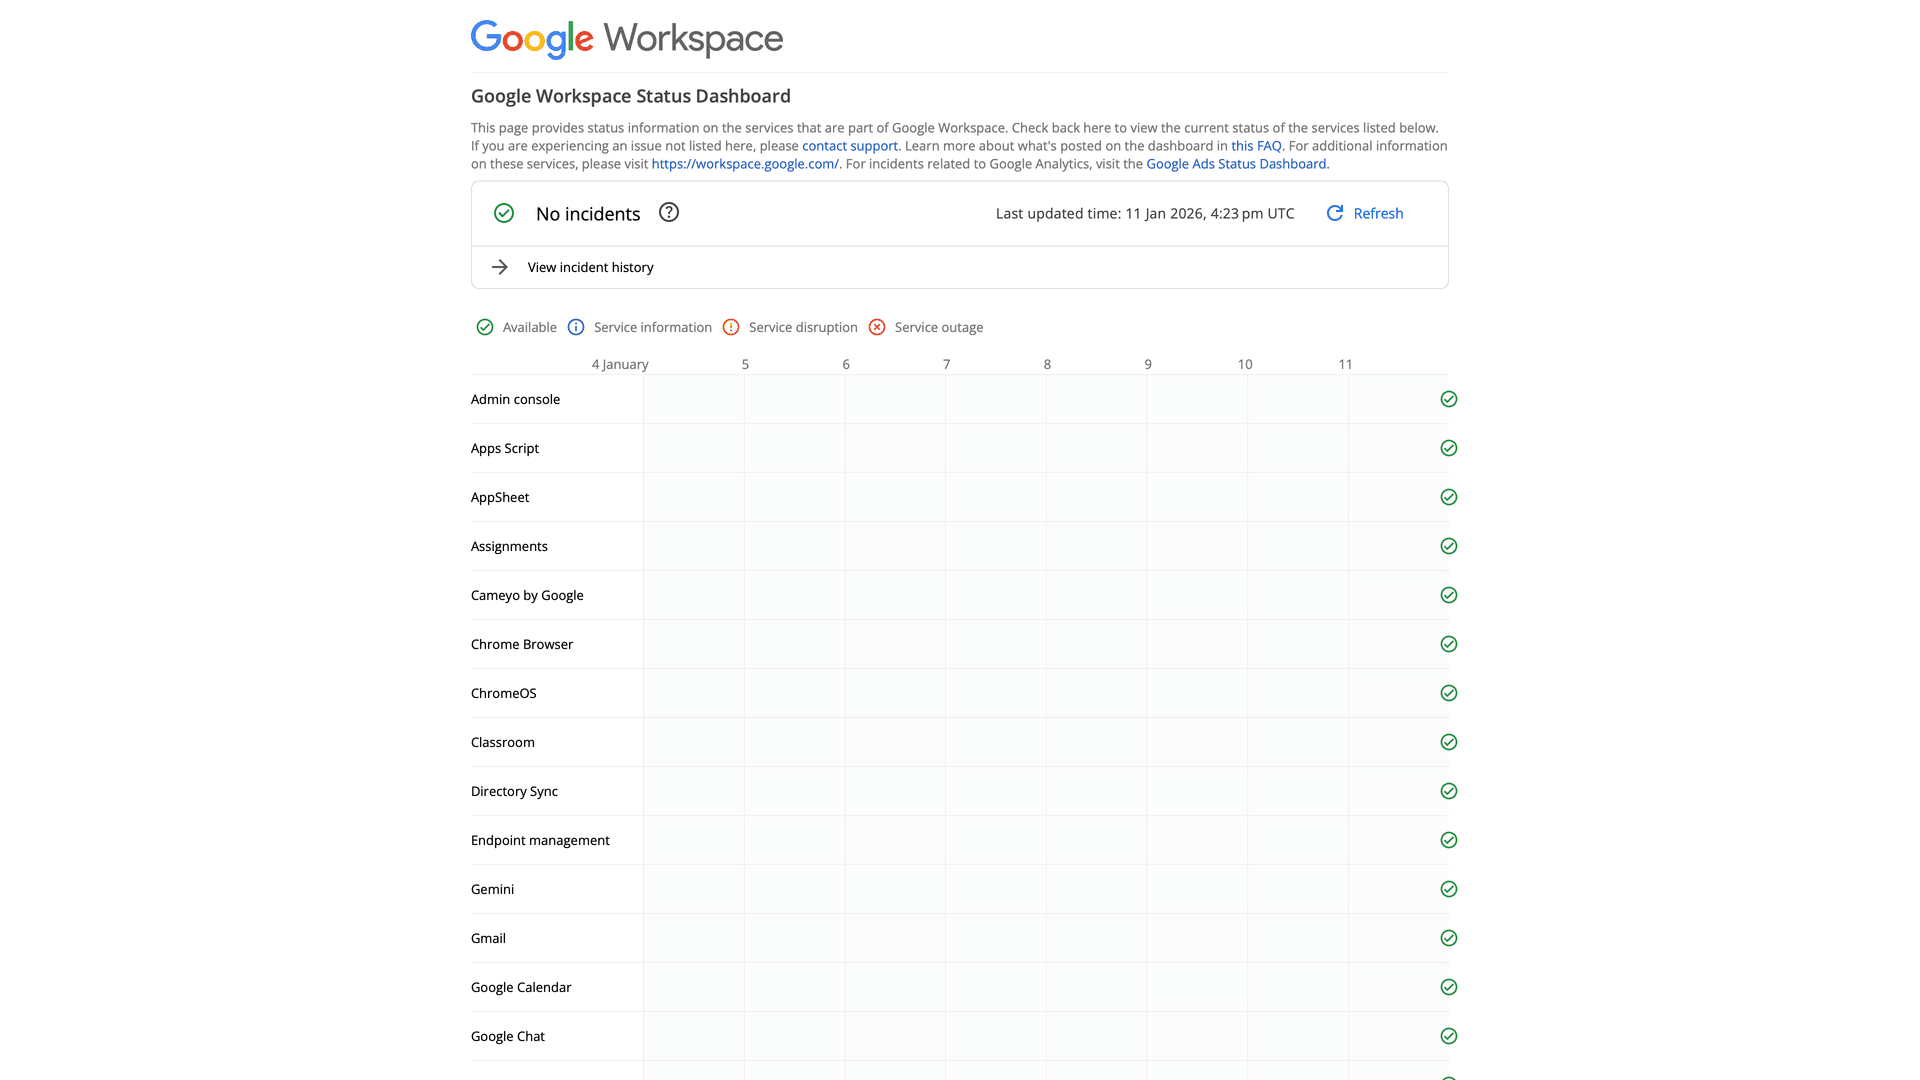Click the Admin console availability checkmark icon
The width and height of the screenshot is (1920, 1080).
(1449, 398)
